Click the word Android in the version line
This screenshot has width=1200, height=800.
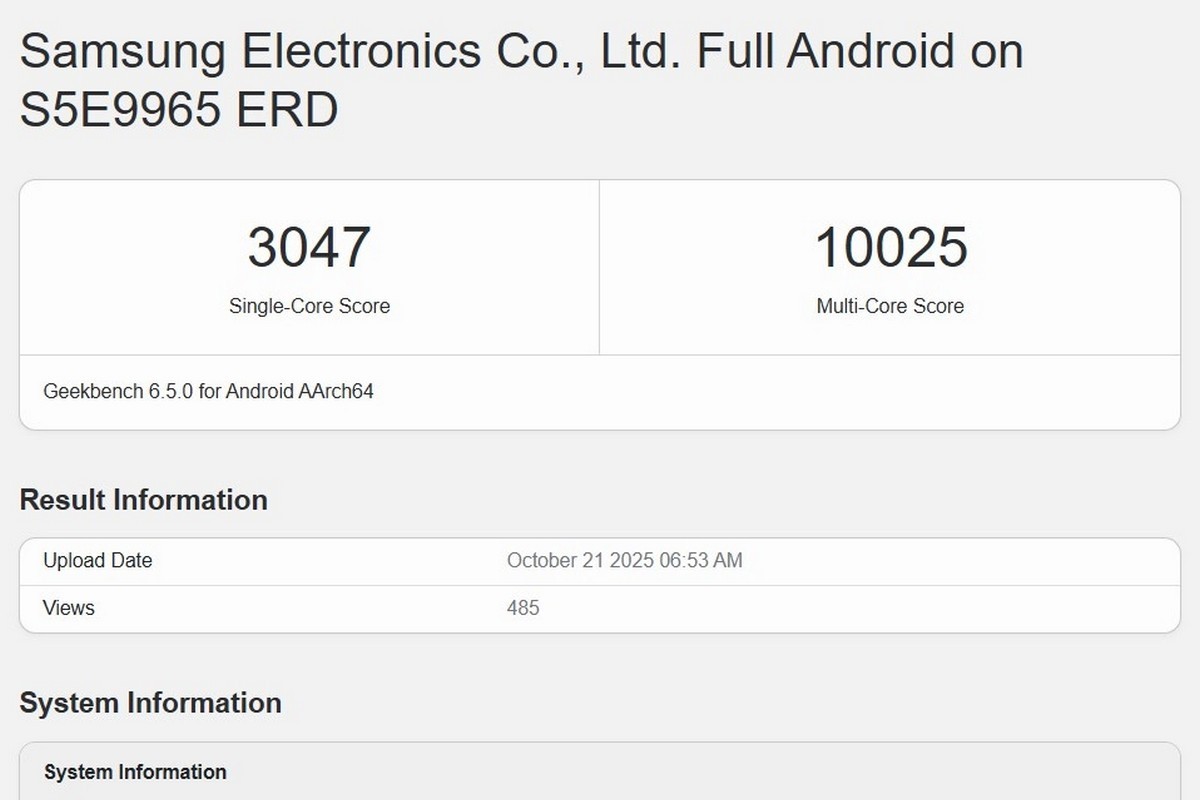pos(259,391)
